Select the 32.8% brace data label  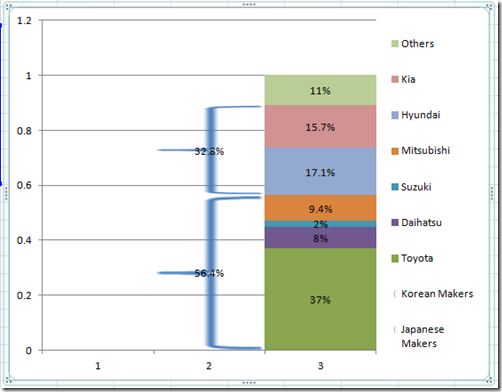pos(209,151)
